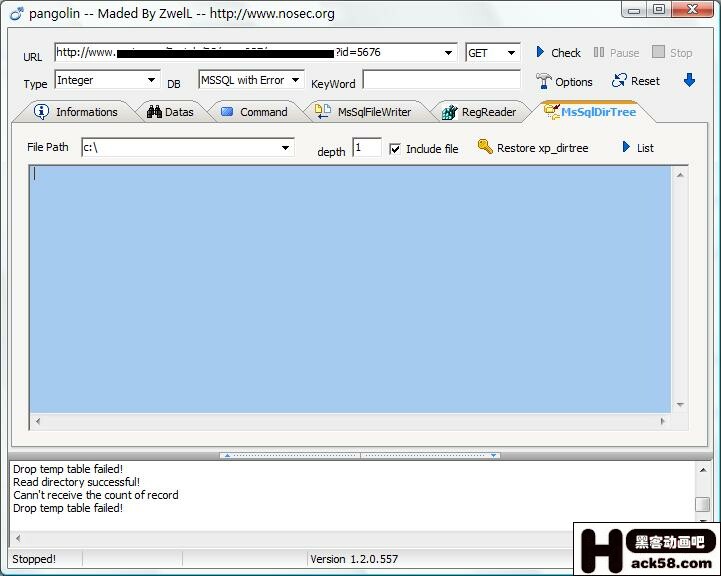
Task: Click the depth value field
Action: click(366, 148)
